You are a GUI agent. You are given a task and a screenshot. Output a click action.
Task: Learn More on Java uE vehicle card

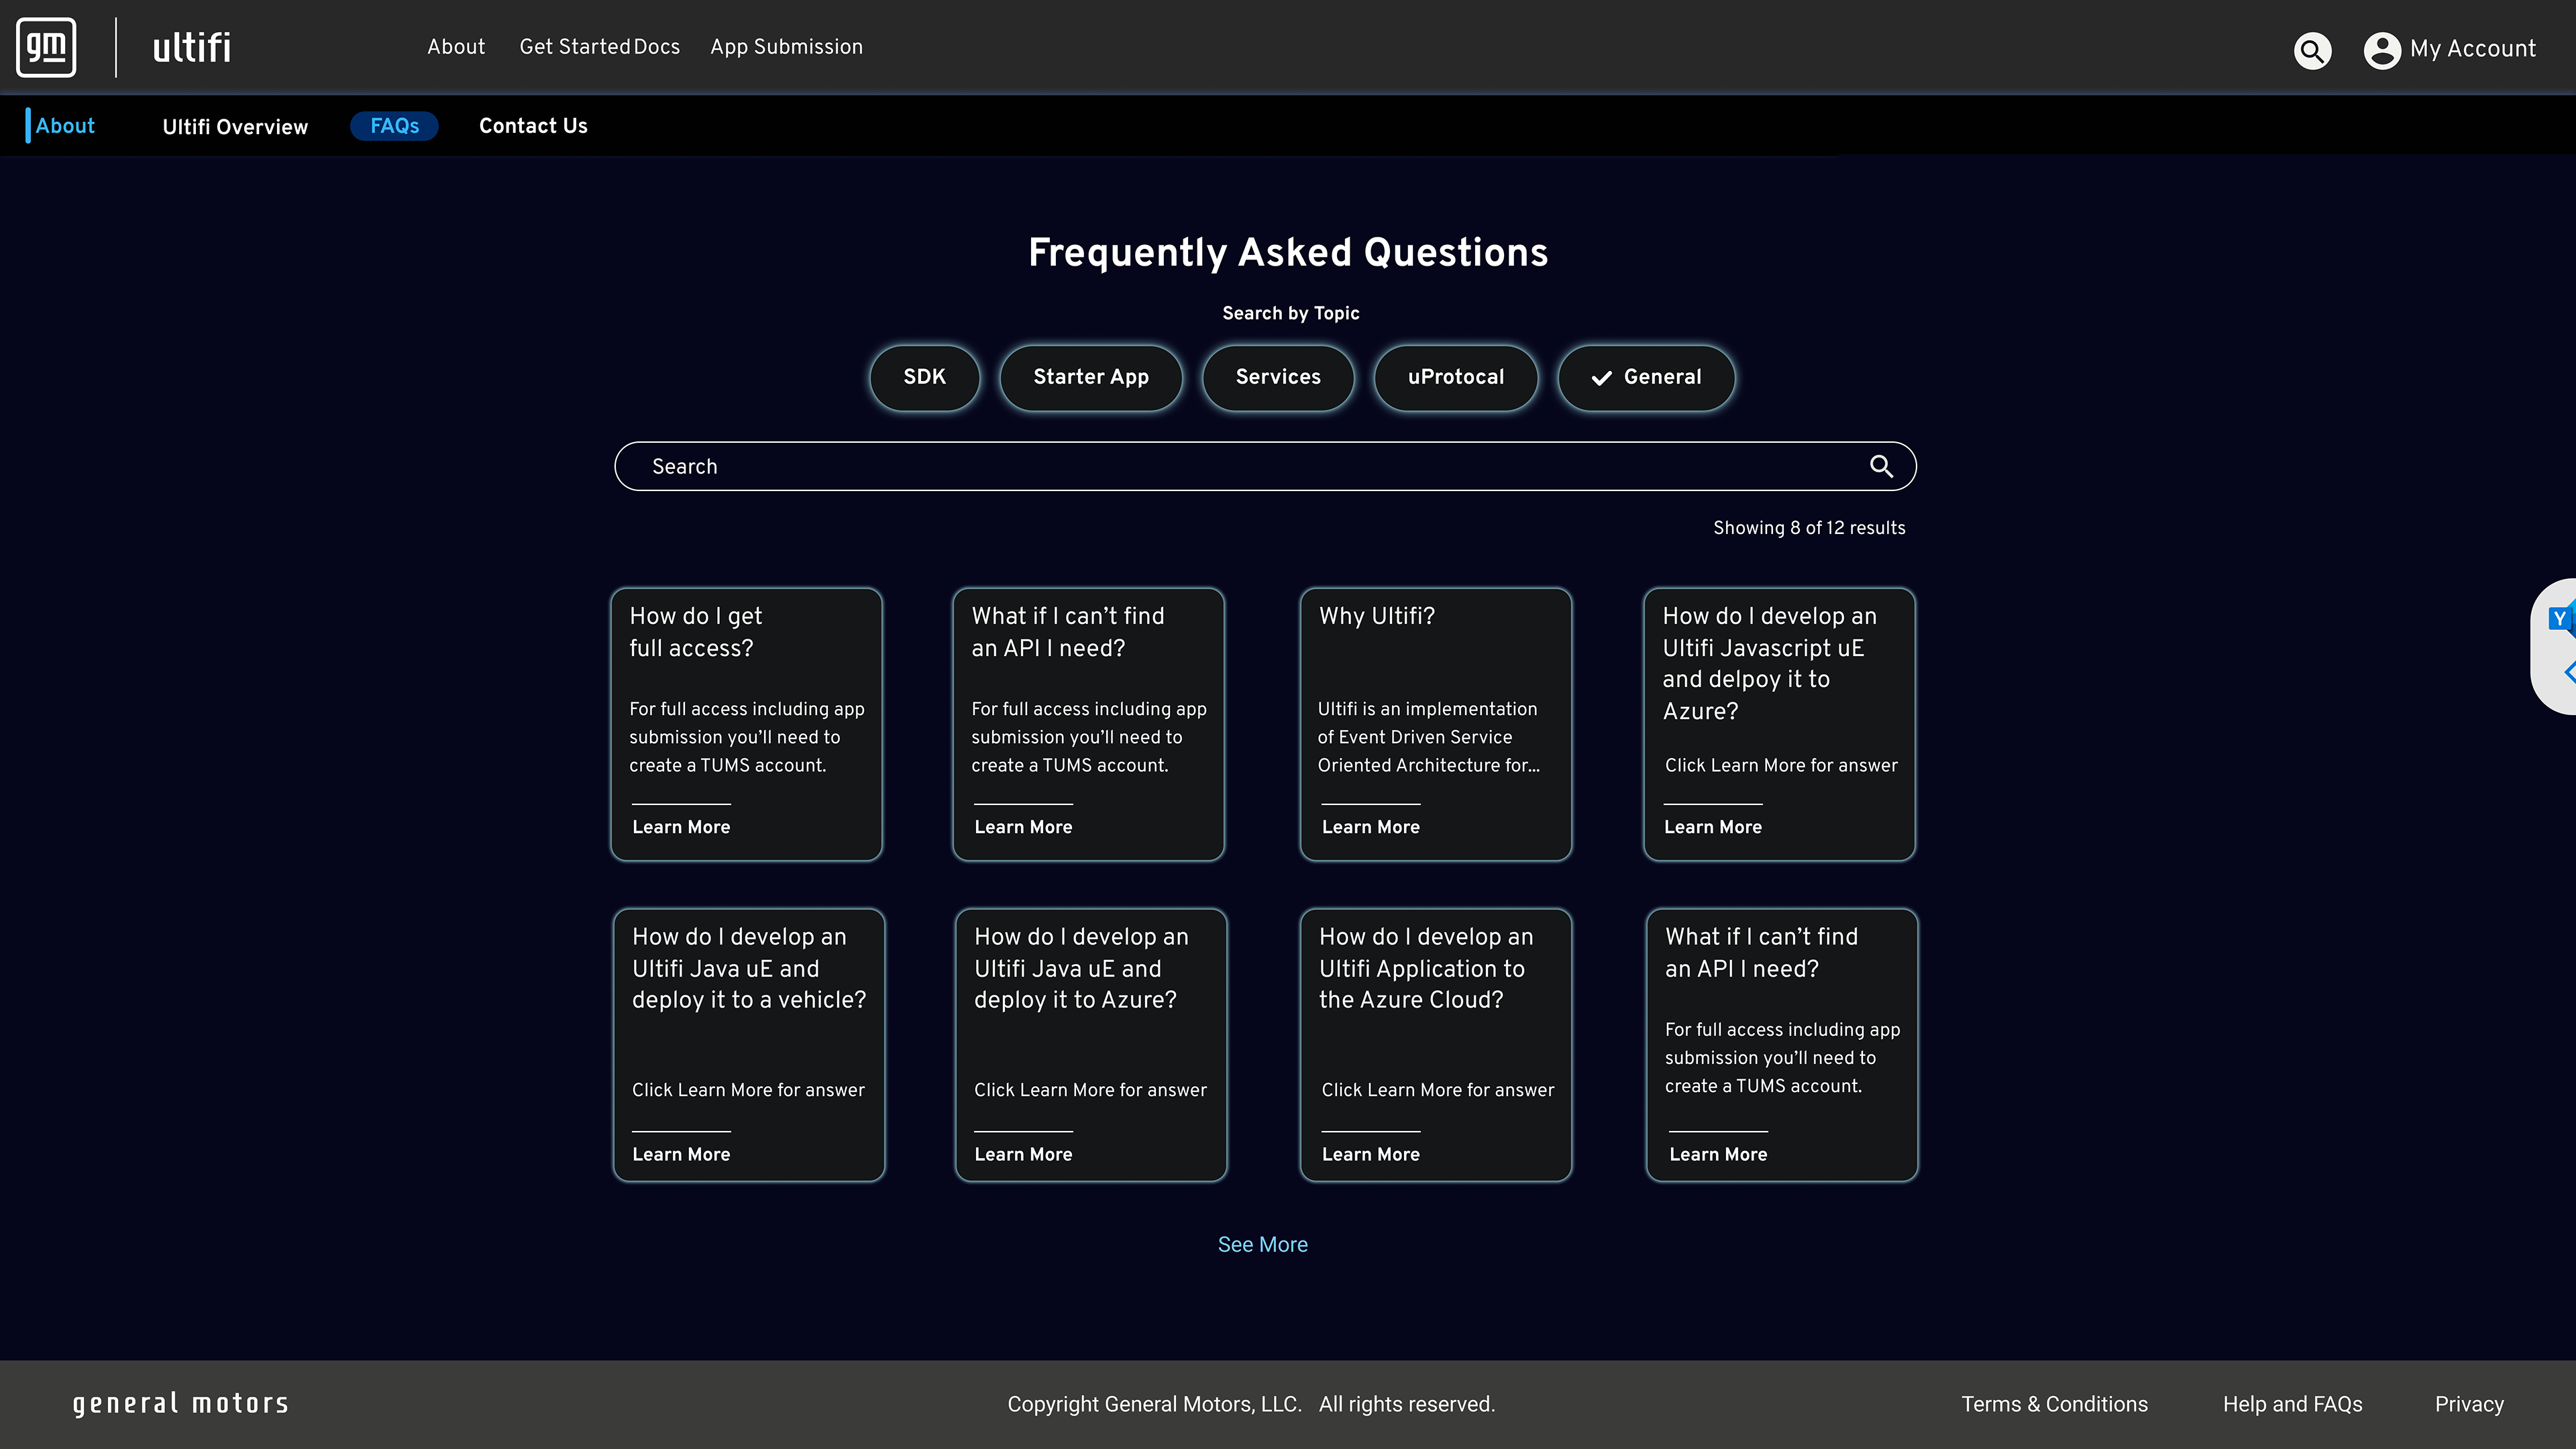(681, 1154)
